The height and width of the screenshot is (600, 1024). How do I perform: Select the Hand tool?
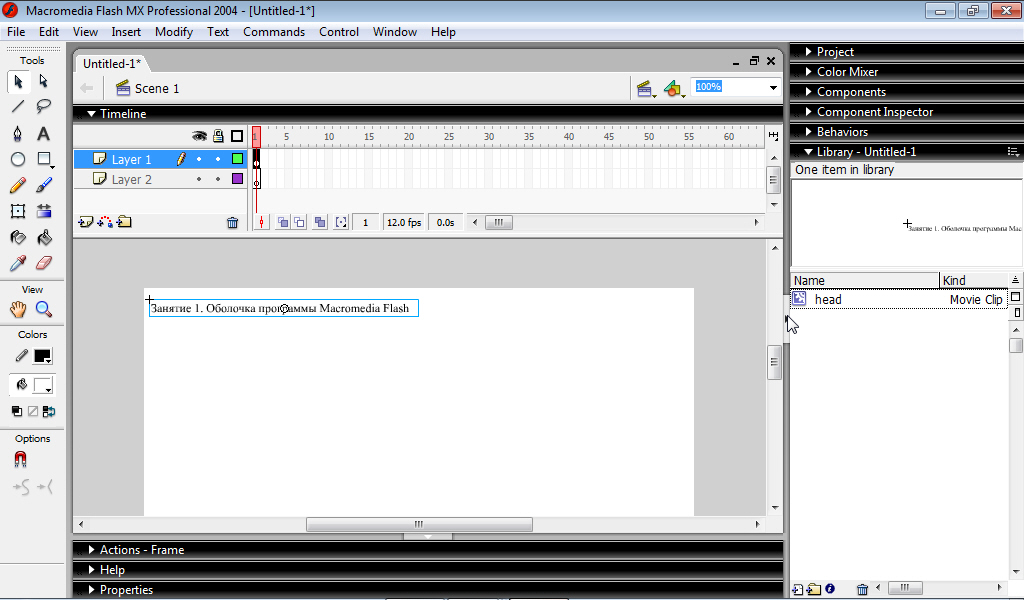point(18,309)
